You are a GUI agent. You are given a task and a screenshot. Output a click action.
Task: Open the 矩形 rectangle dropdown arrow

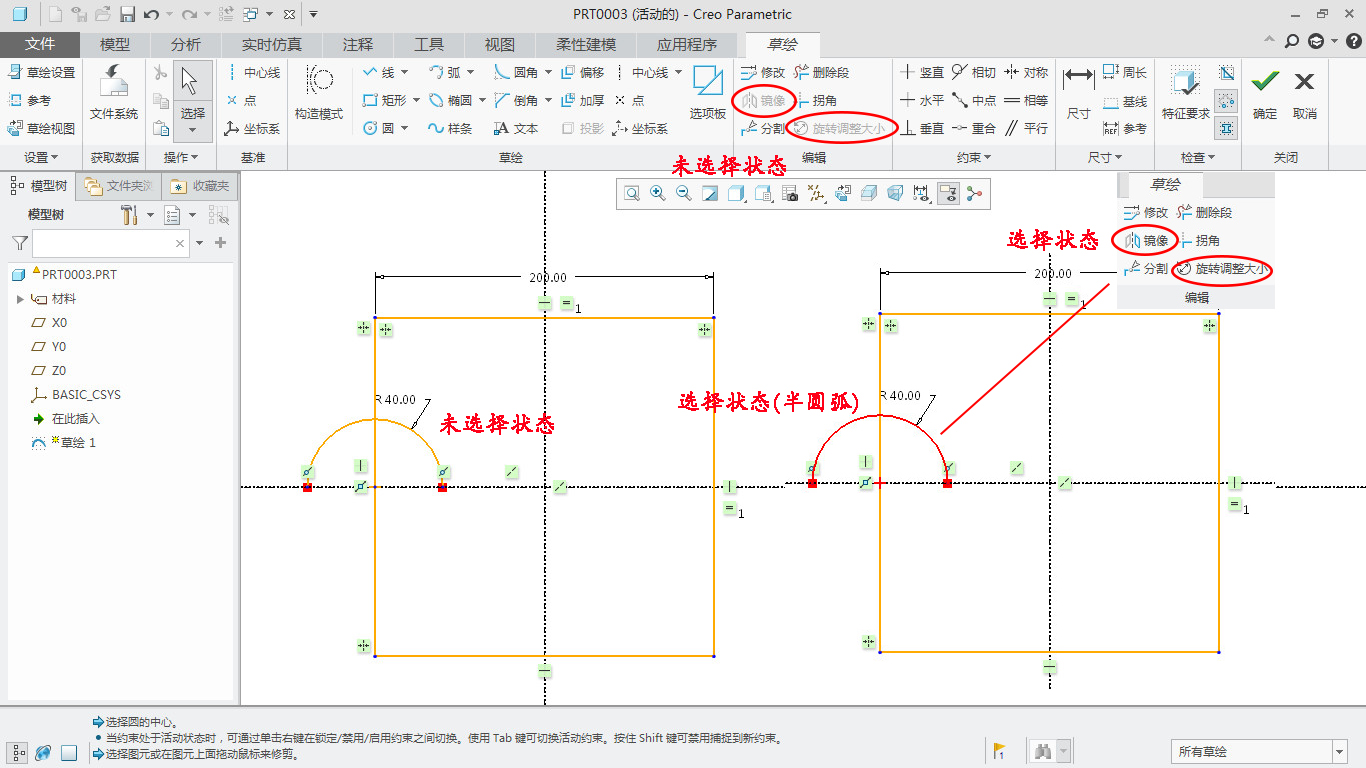click(x=416, y=100)
